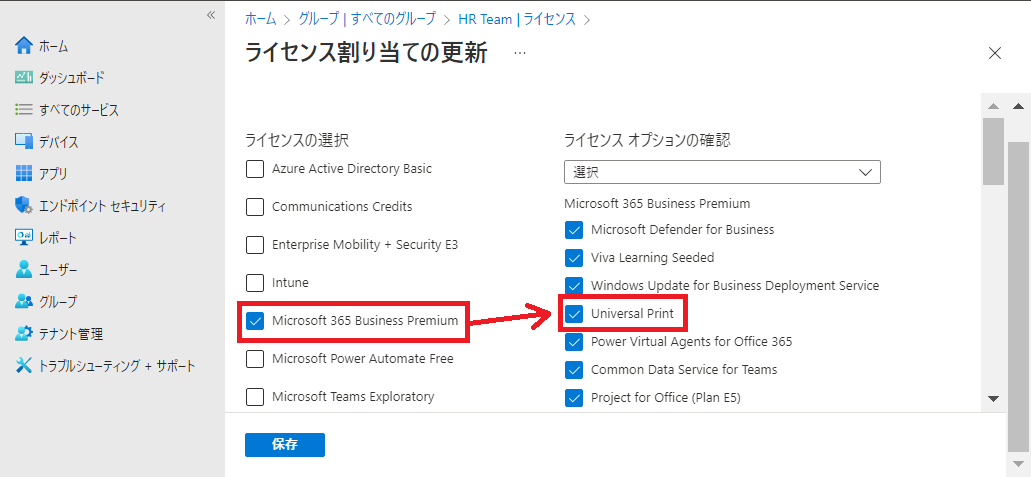This screenshot has width=1031, height=477.
Task: Check Microsoft Power Automate Free license
Action: (x=254, y=359)
